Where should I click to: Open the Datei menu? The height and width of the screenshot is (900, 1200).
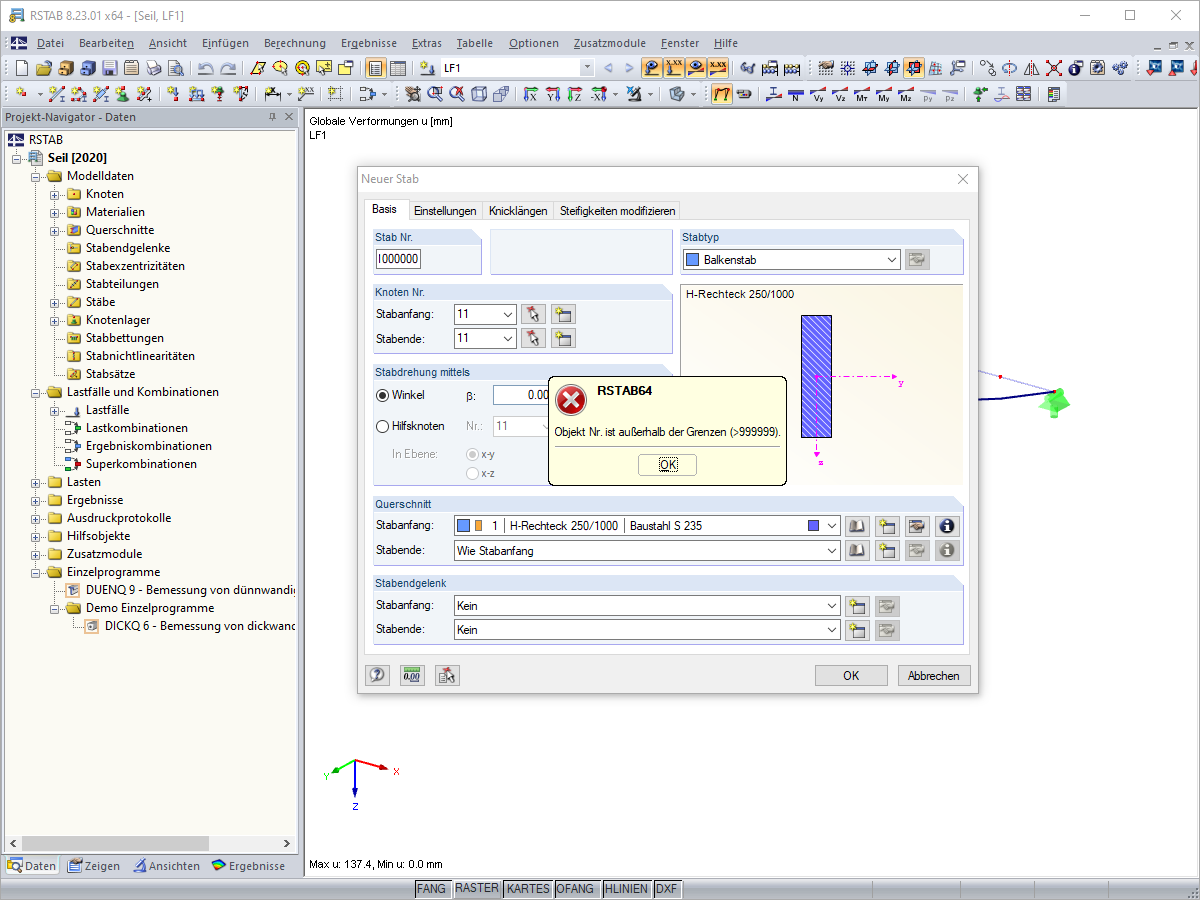pyautogui.click(x=50, y=43)
